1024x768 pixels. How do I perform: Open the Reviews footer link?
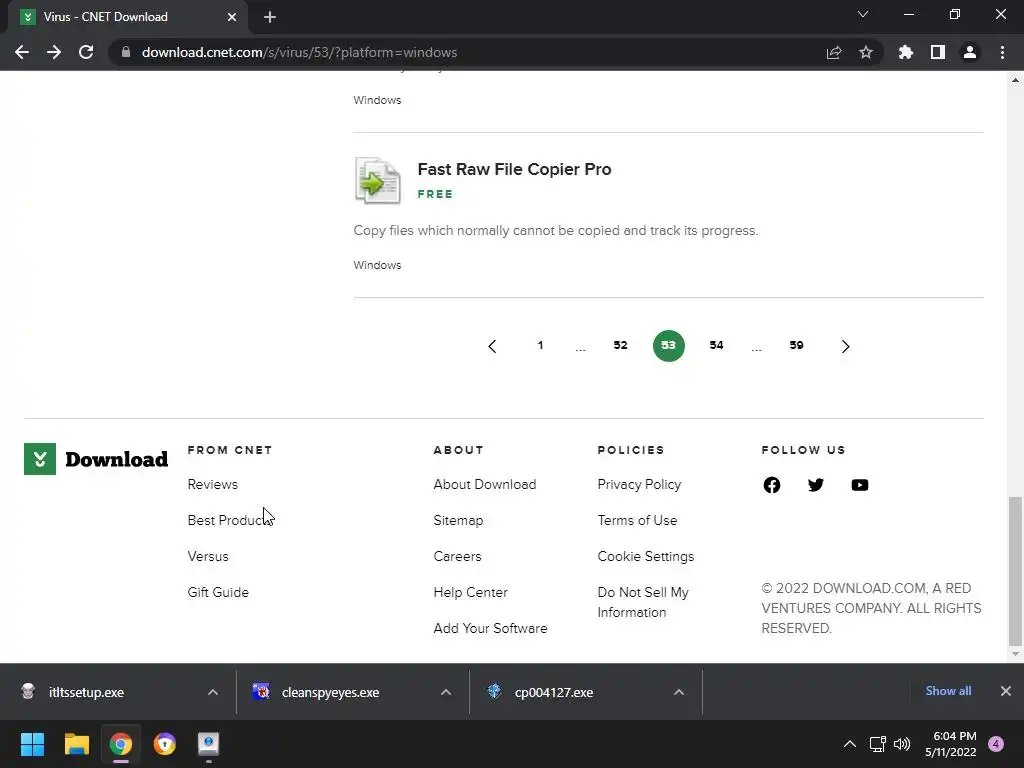pos(213,485)
